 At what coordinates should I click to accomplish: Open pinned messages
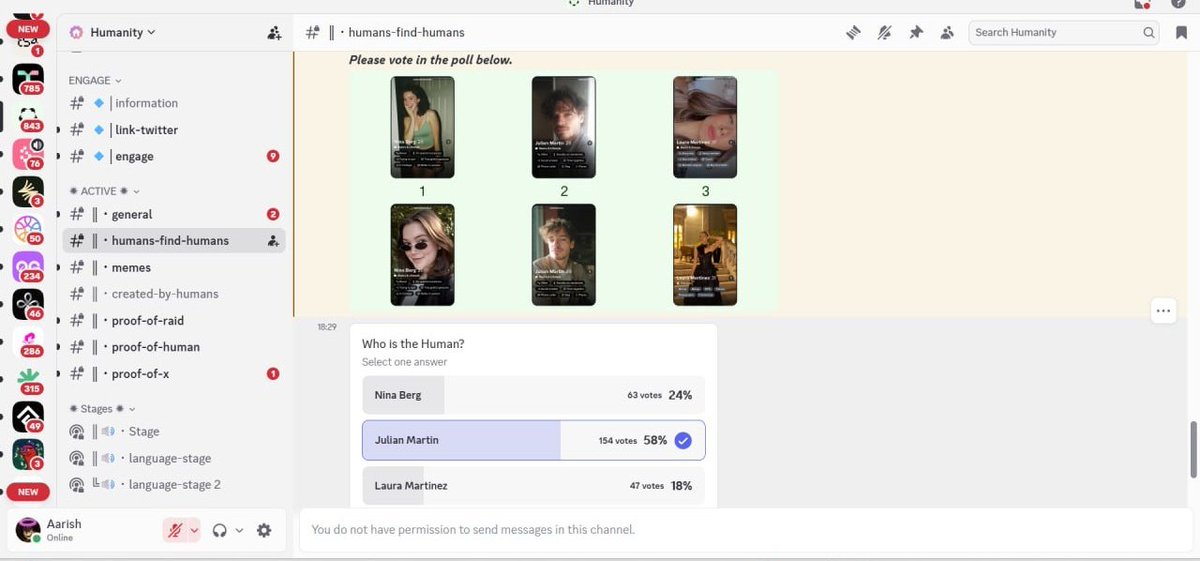tap(915, 33)
